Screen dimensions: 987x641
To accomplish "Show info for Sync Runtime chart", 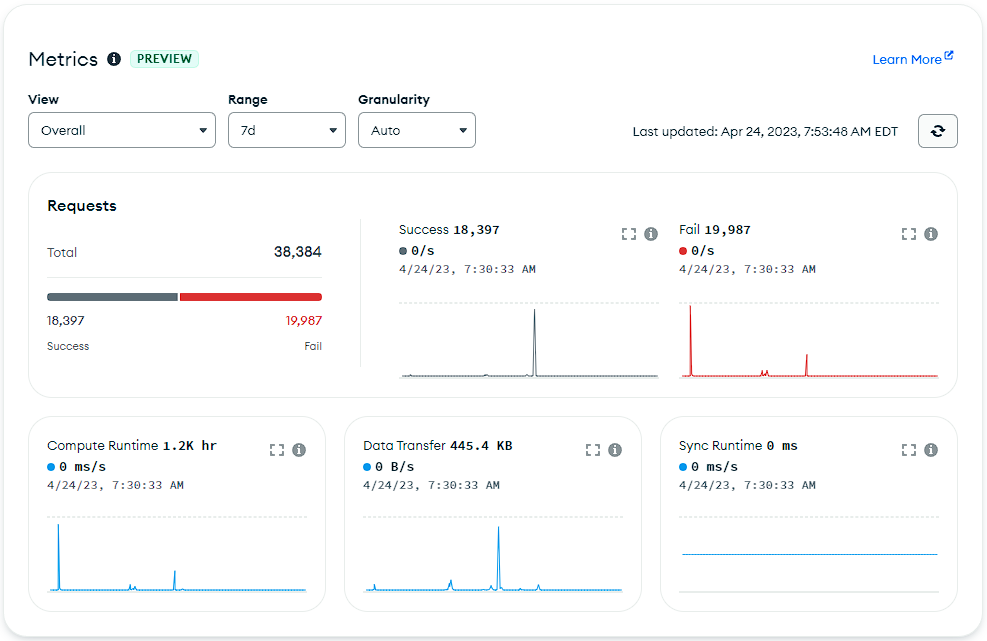I will pyautogui.click(x=931, y=450).
